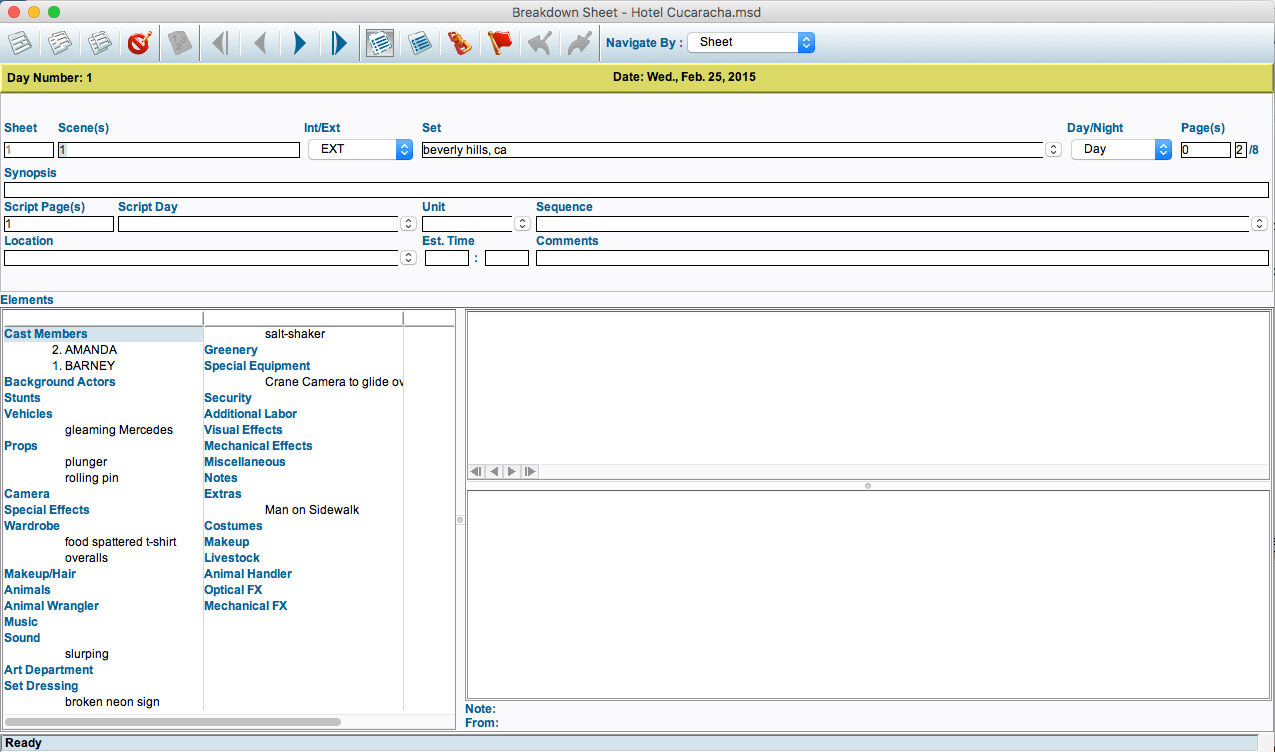1275x752 pixels.
Task: Click the forward playback arrow above notes
Action: pos(511,471)
